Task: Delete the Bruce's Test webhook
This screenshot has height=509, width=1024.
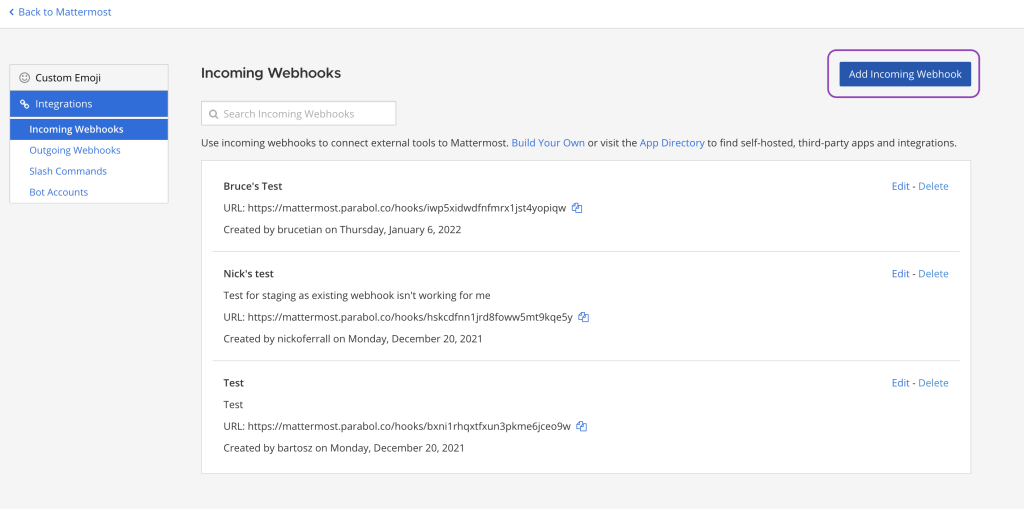Action: pyautogui.click(x=933, y=186)
